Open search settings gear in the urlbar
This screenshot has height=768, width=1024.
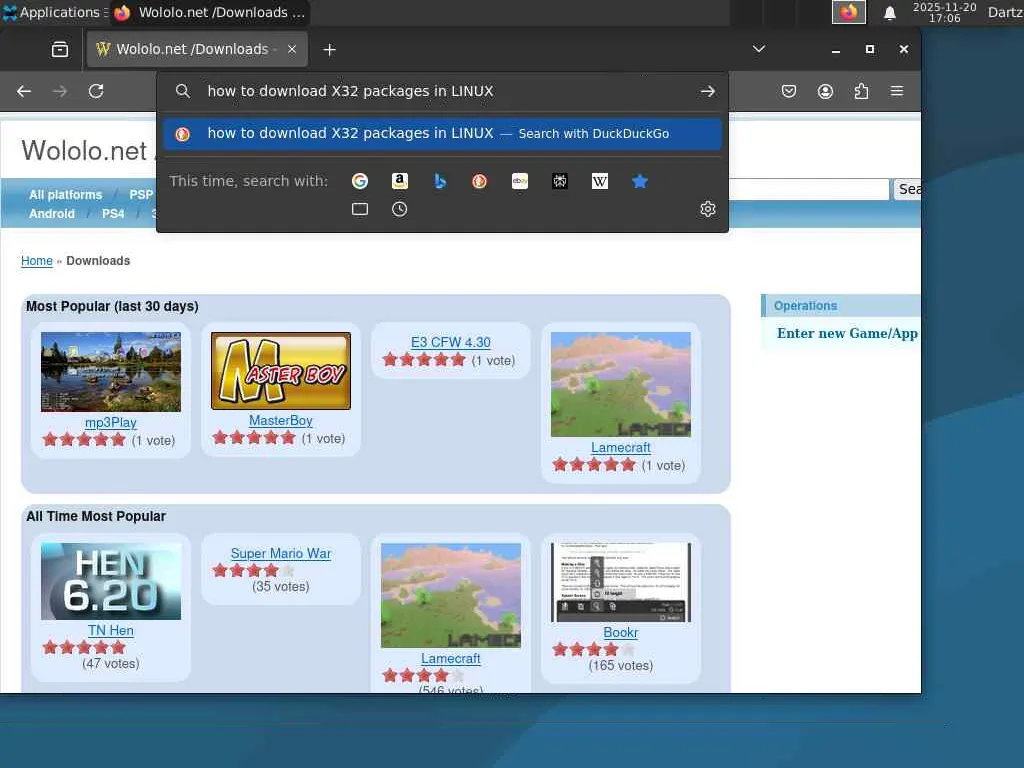click(708, 209)
